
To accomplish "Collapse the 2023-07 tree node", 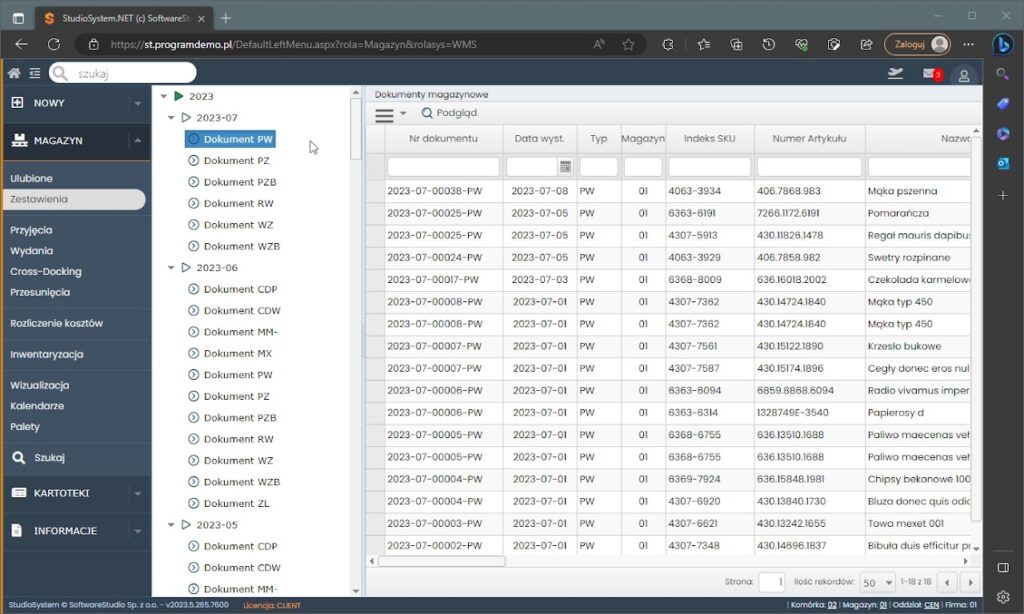I will pos(171,118).
